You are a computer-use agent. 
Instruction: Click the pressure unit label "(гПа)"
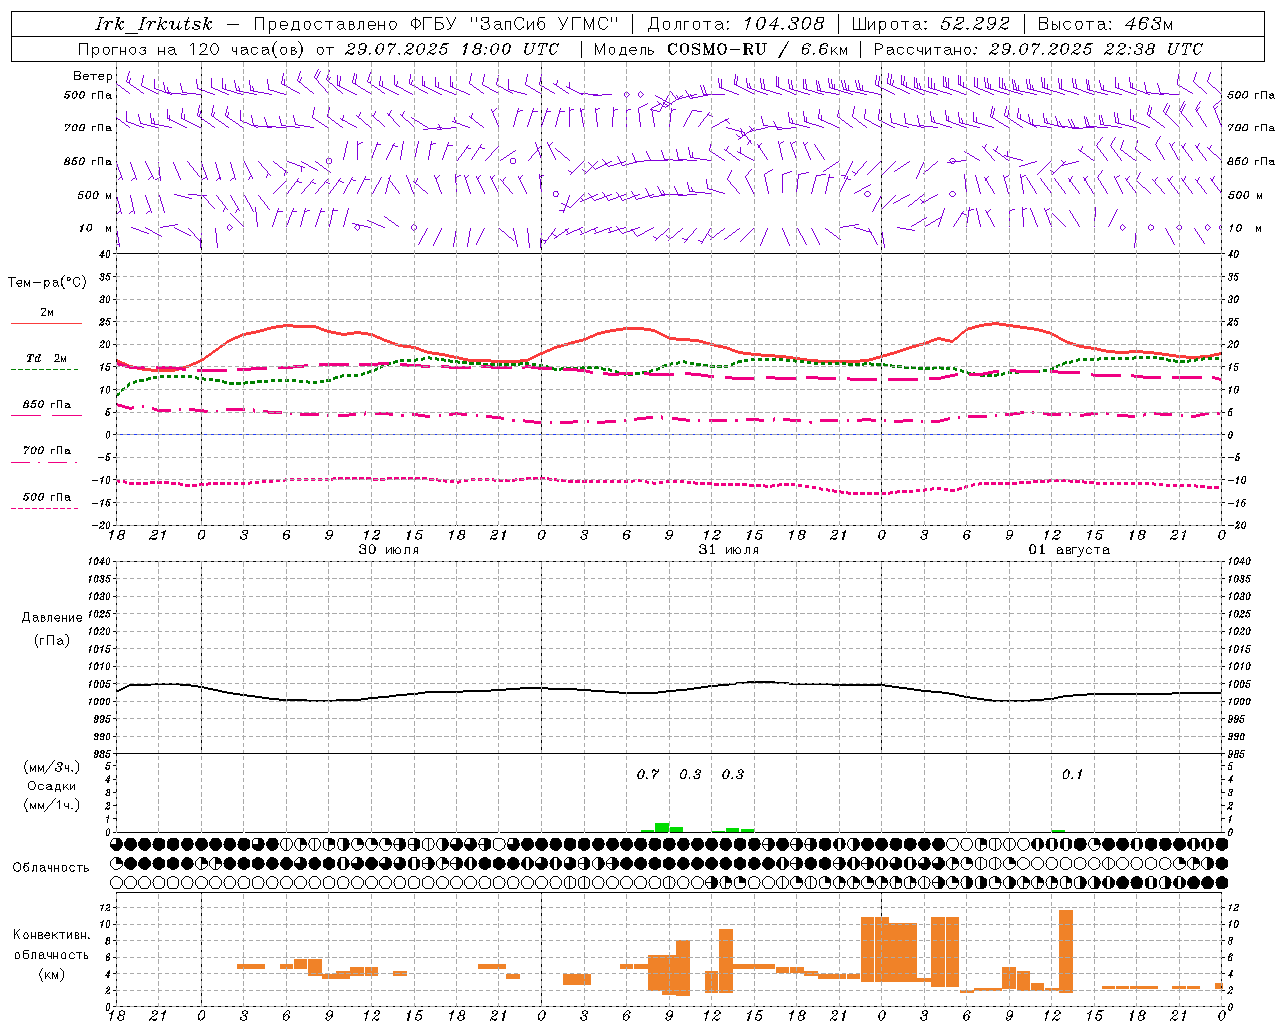52,641
